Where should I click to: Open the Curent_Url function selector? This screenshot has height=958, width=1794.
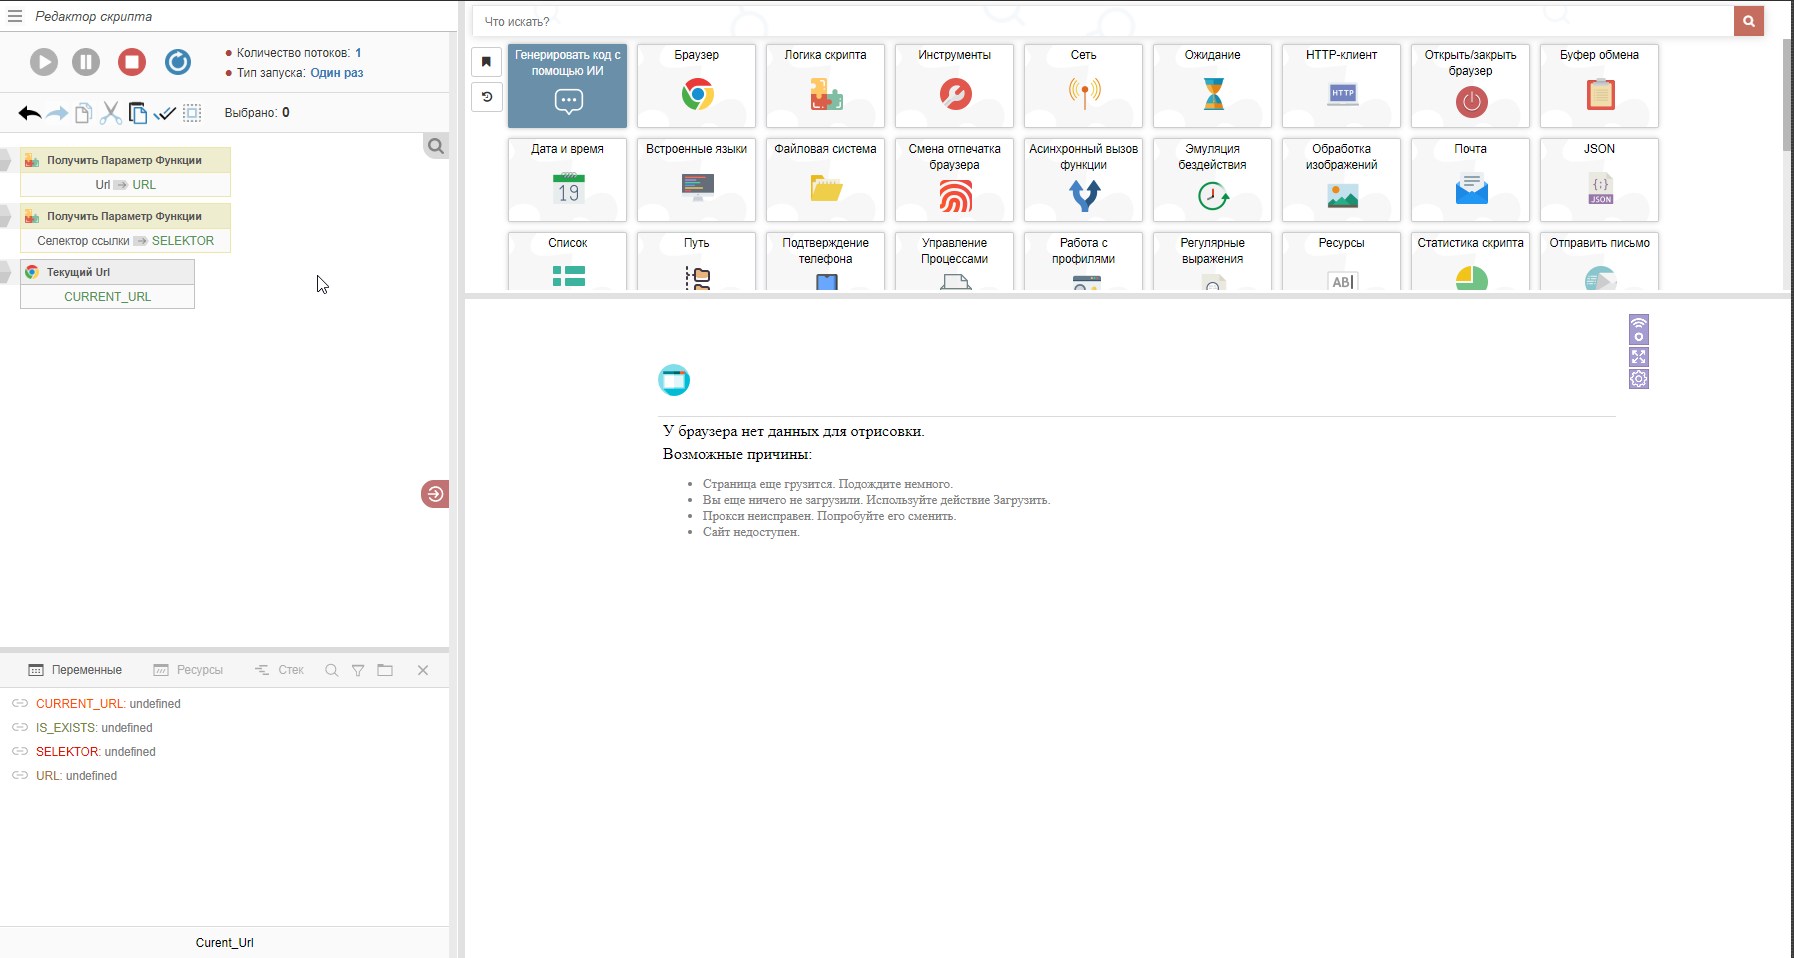[224, 942]
